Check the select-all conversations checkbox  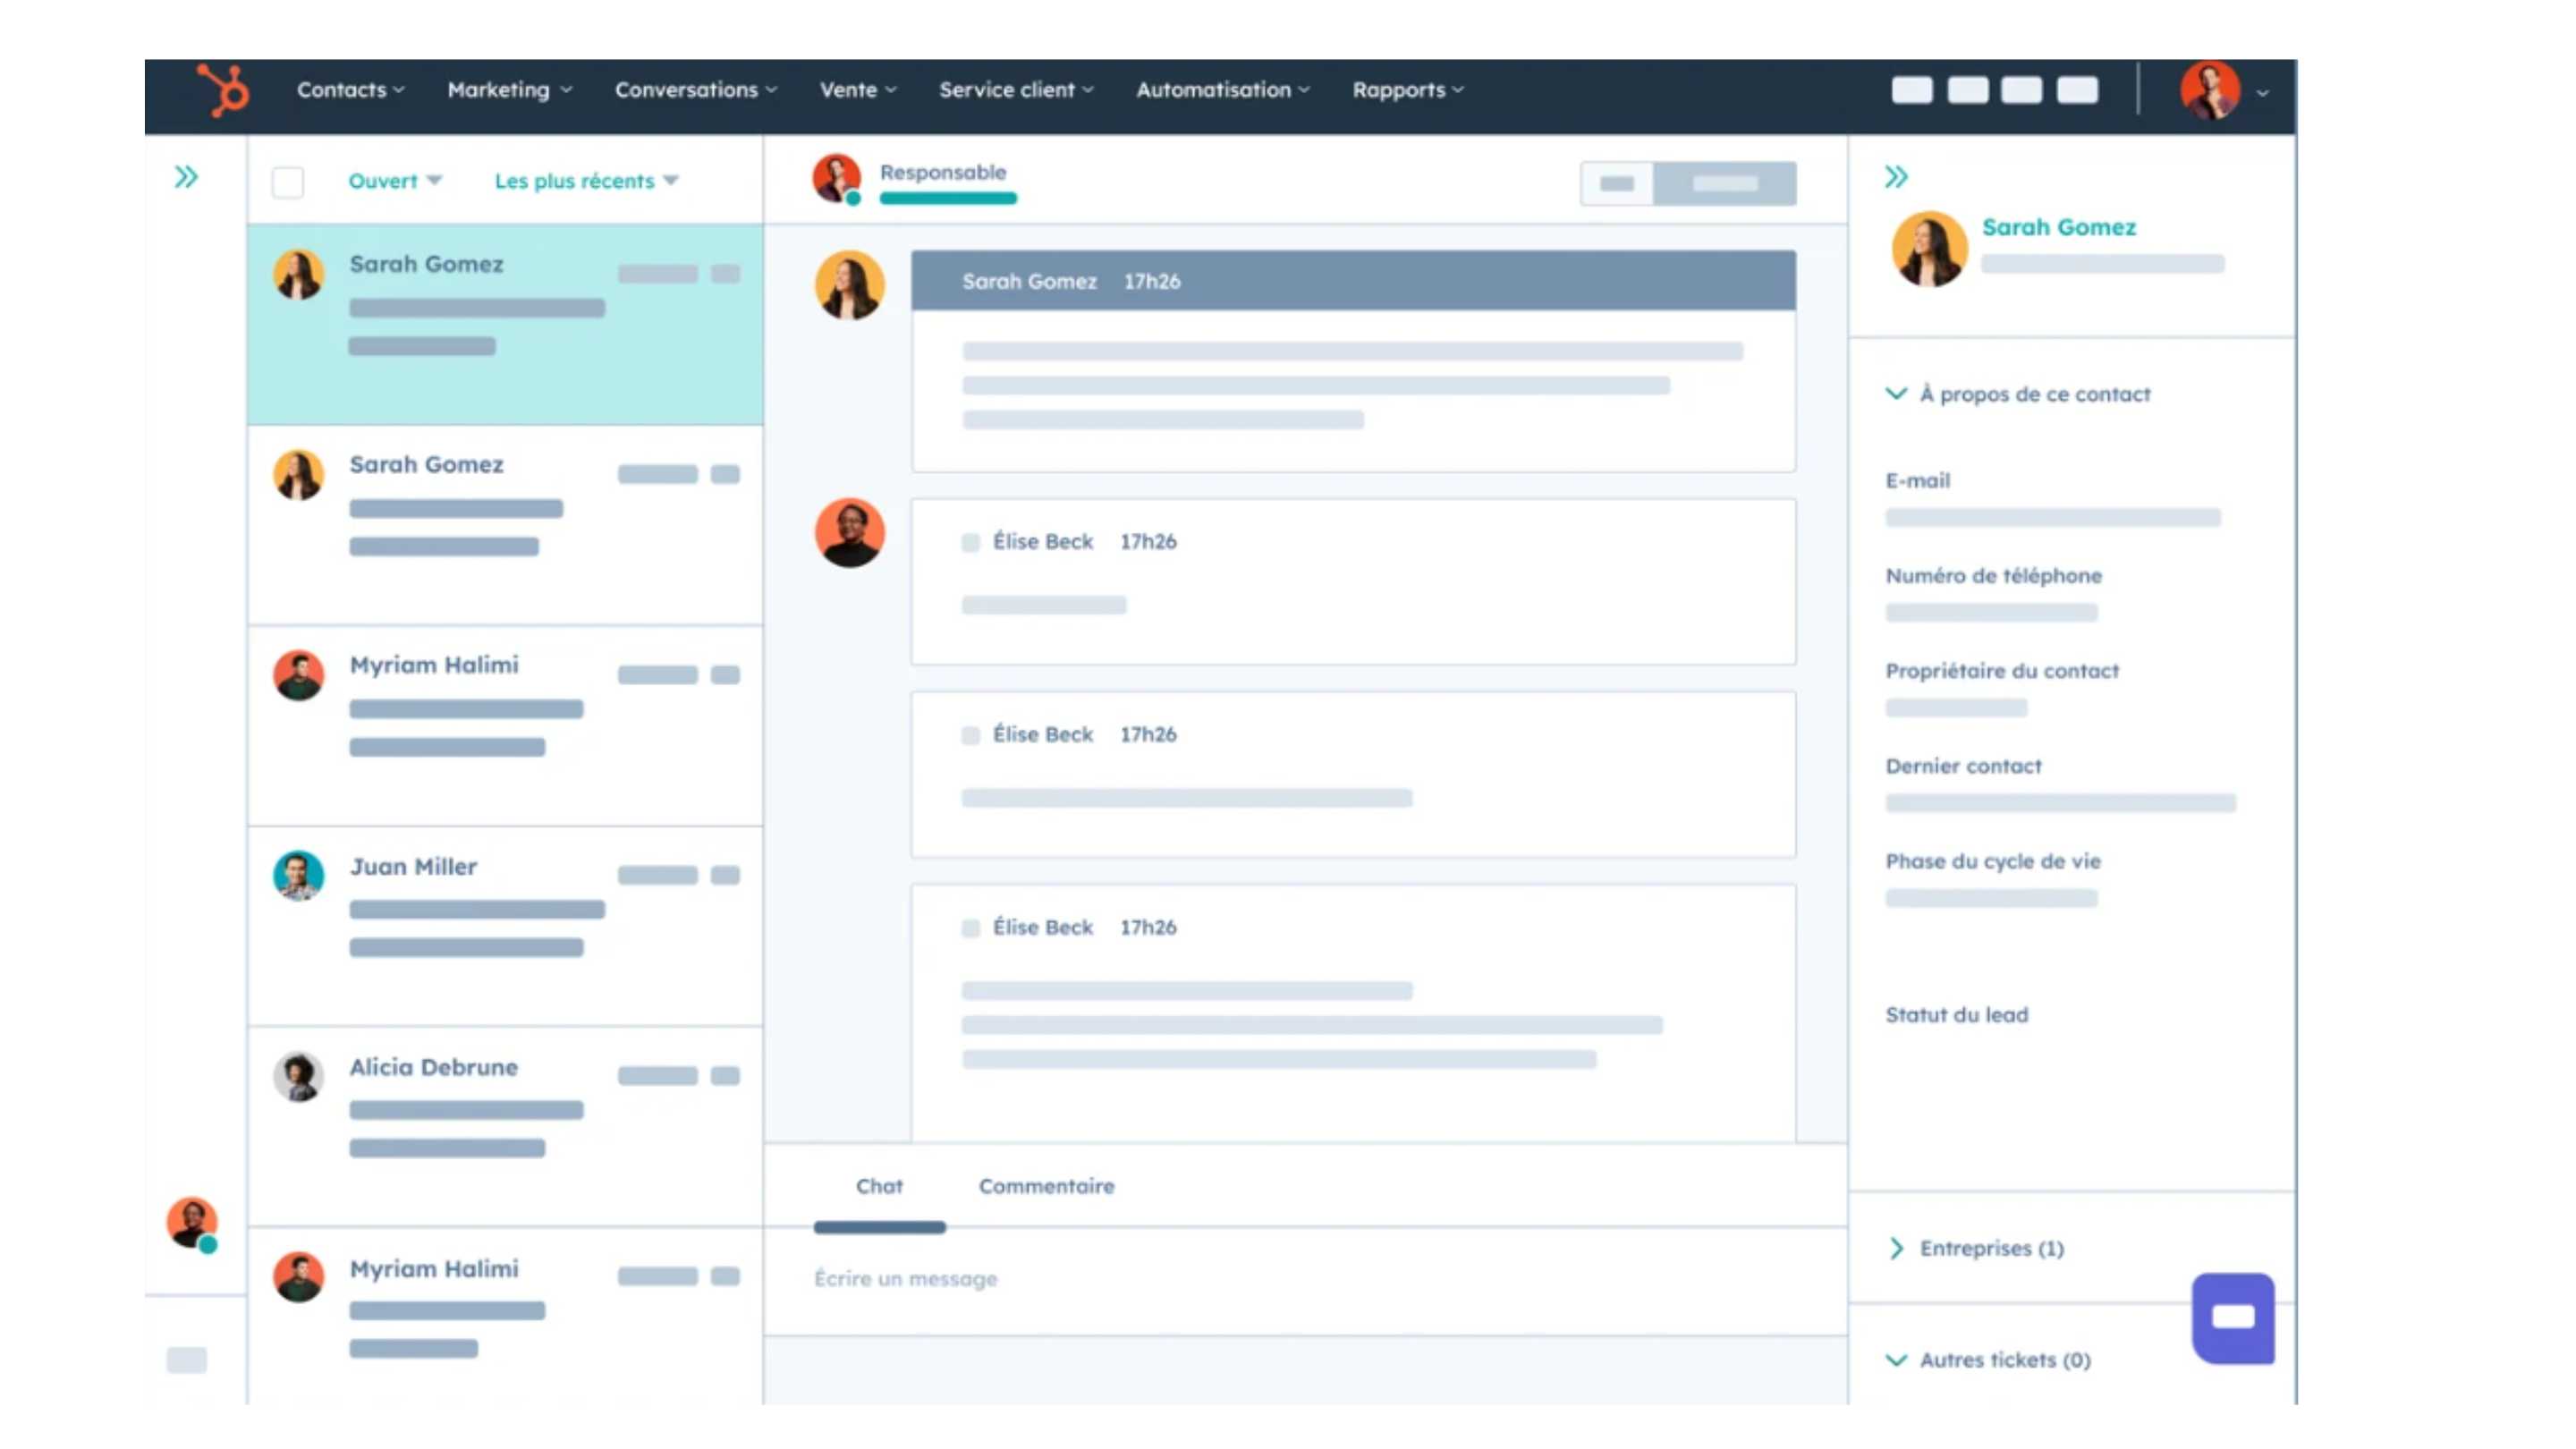coord(288,182)
